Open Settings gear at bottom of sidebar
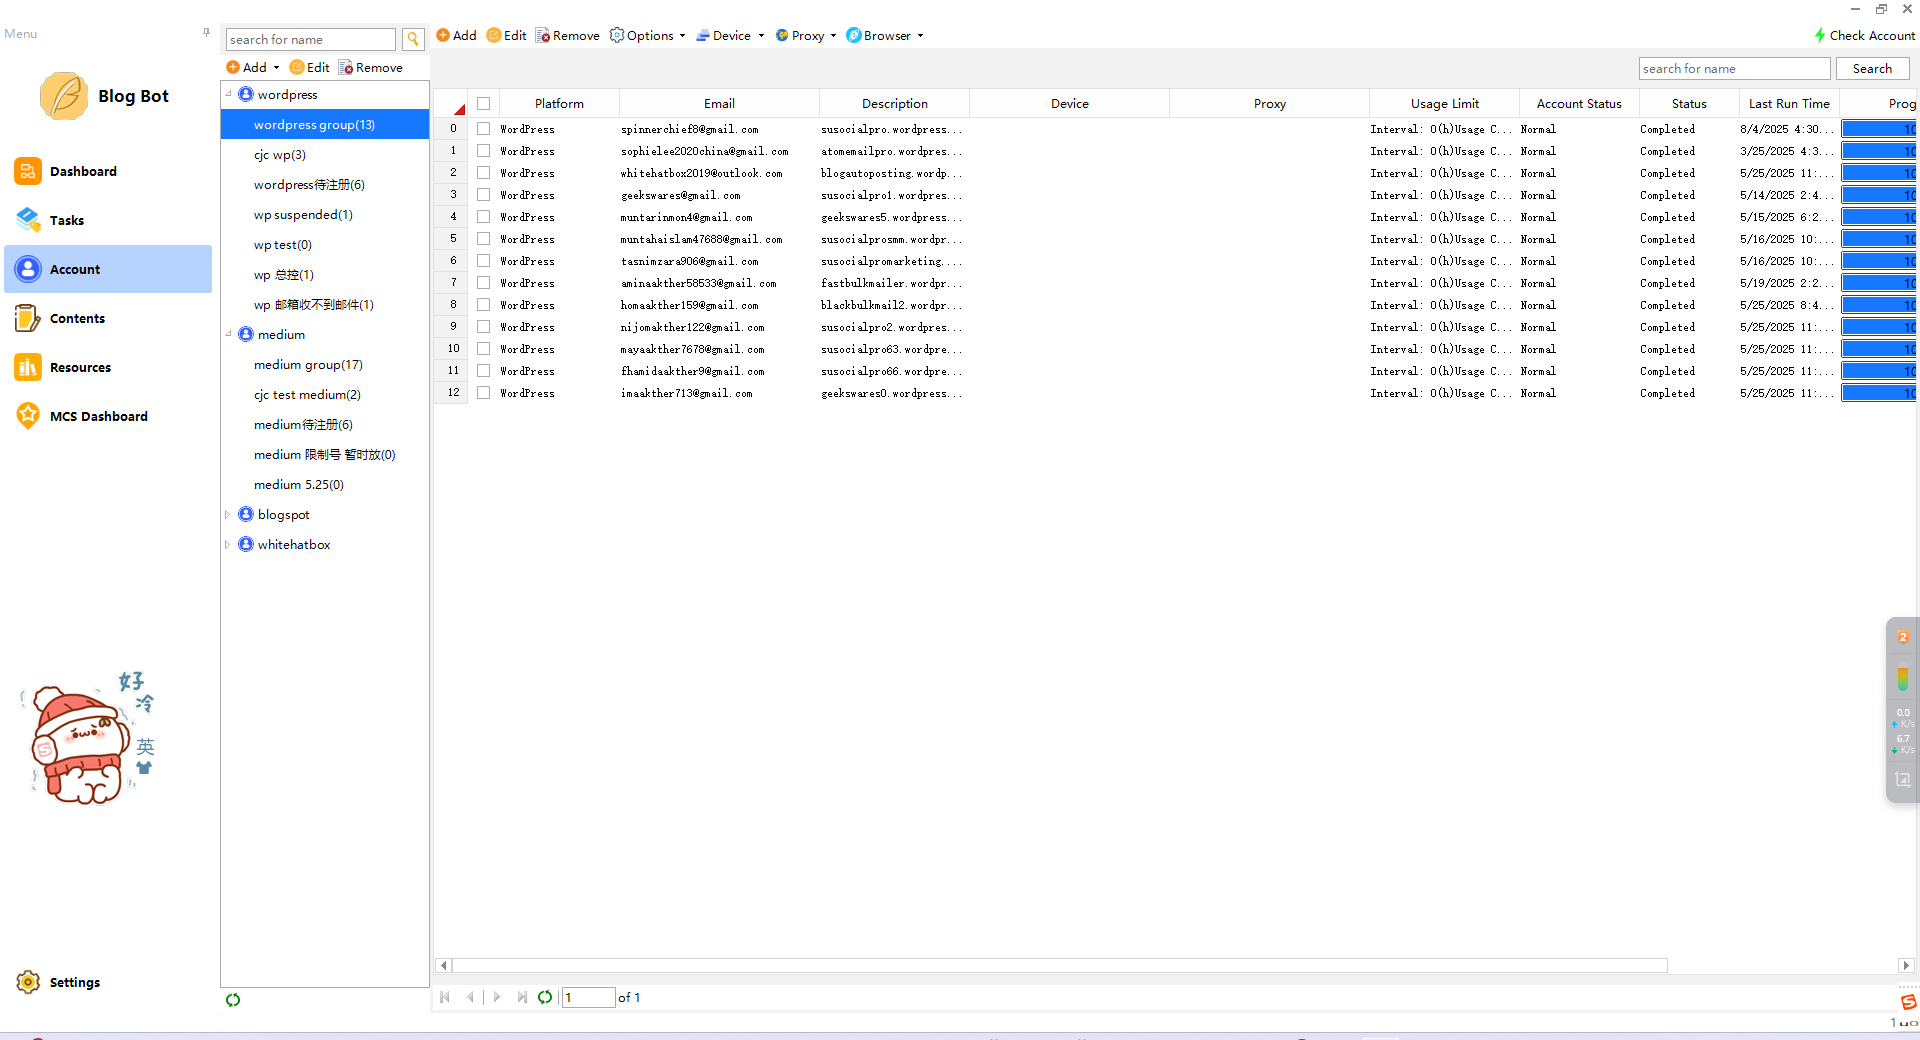 [28, 982]
